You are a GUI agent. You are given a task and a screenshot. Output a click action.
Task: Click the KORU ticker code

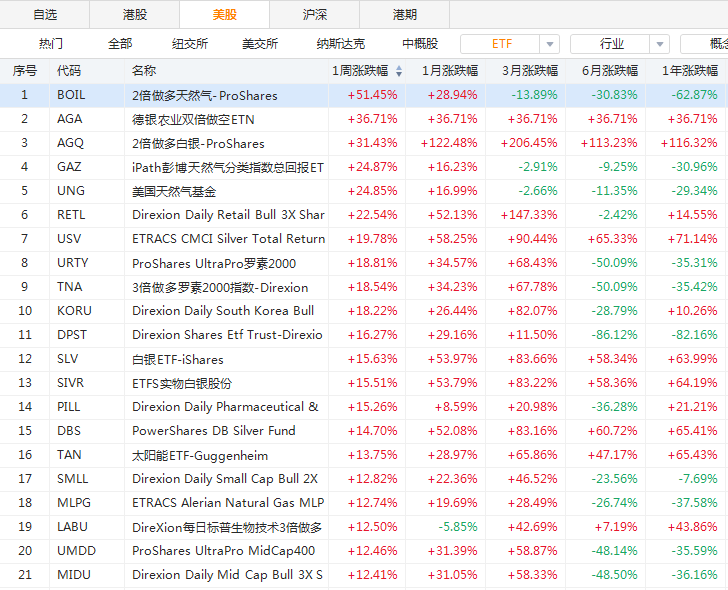(x=74, y=311)
